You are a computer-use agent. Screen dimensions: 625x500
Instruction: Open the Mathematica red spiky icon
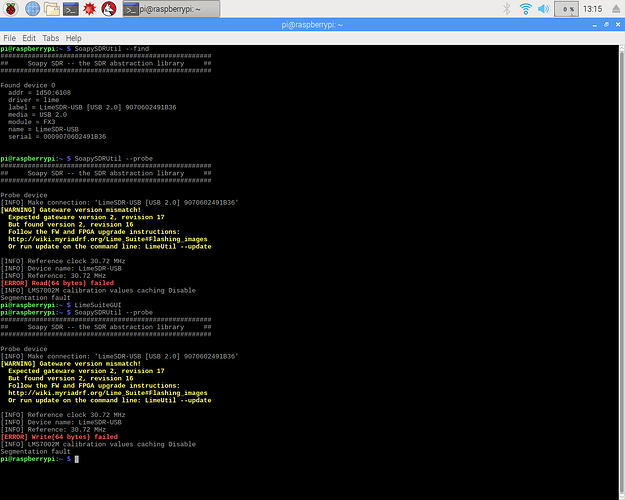click(90, 8)
